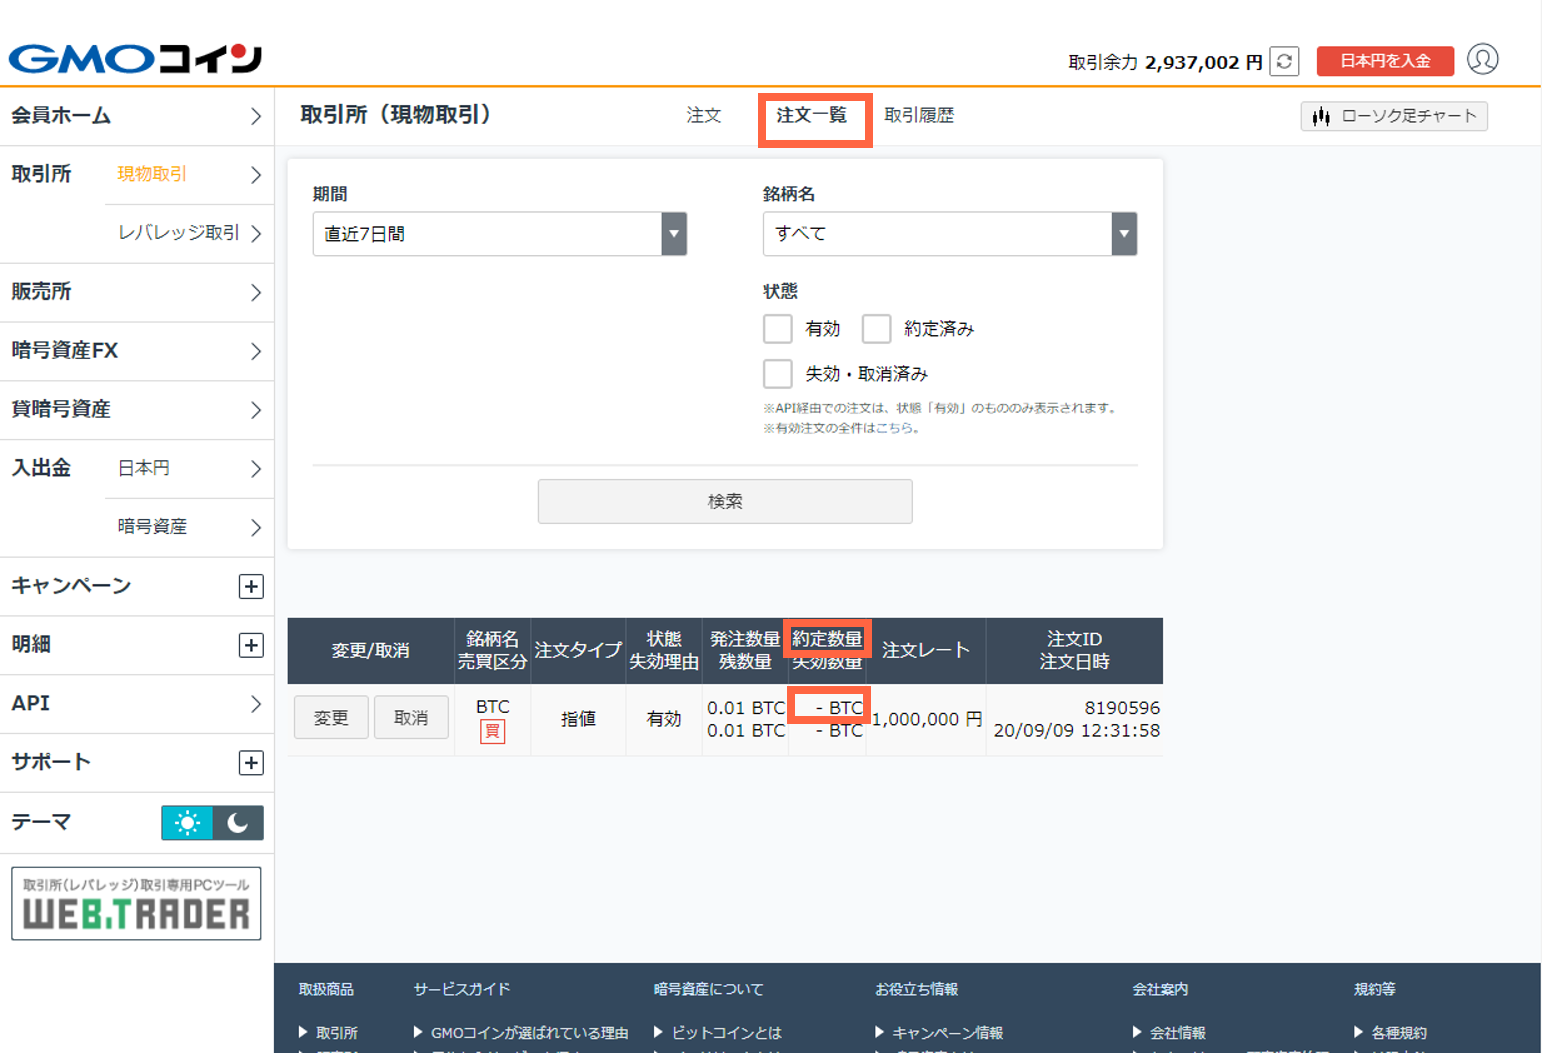Open the WEB TRADER tool banner
This screenshot has height=1053, width=1542.
[x=136, y=903]
